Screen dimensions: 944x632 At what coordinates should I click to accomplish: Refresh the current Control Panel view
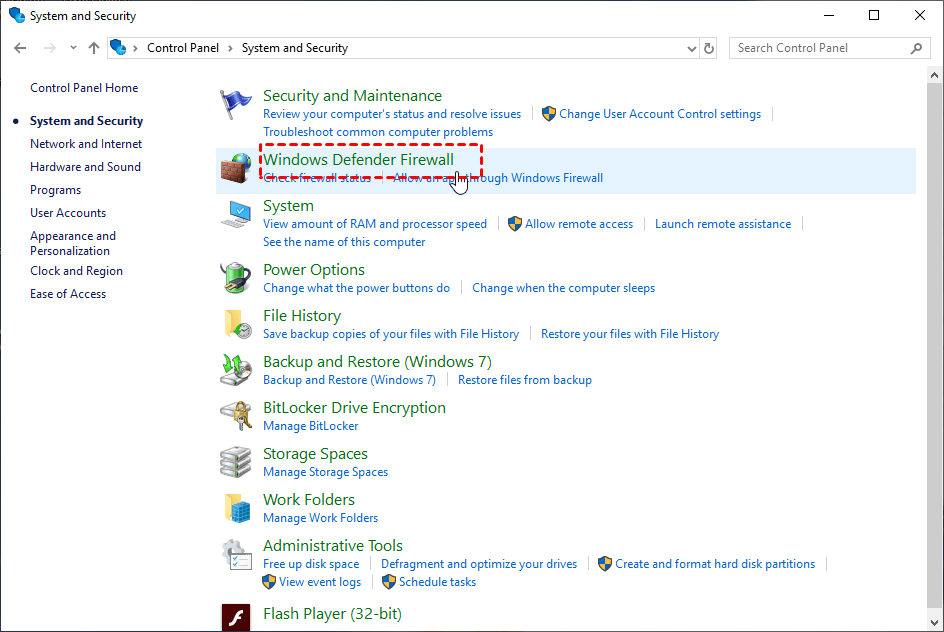[x=710, y=48]
